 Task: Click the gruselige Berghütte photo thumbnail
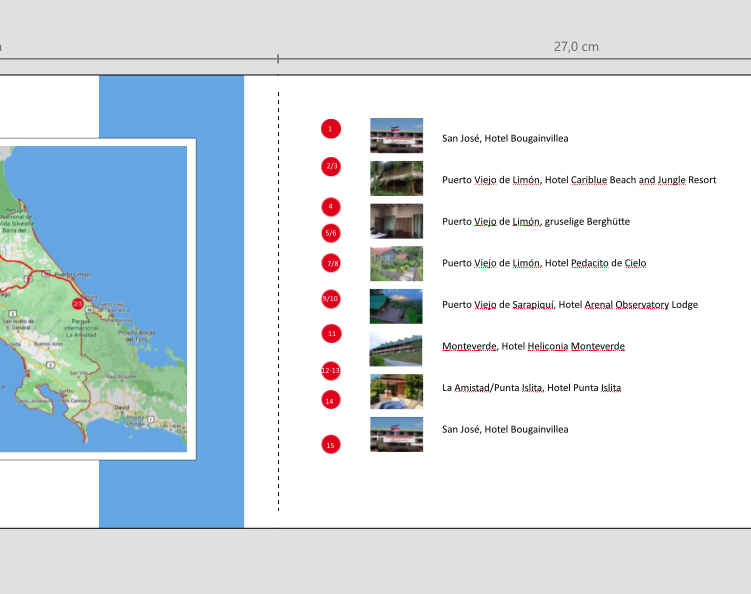396,221
